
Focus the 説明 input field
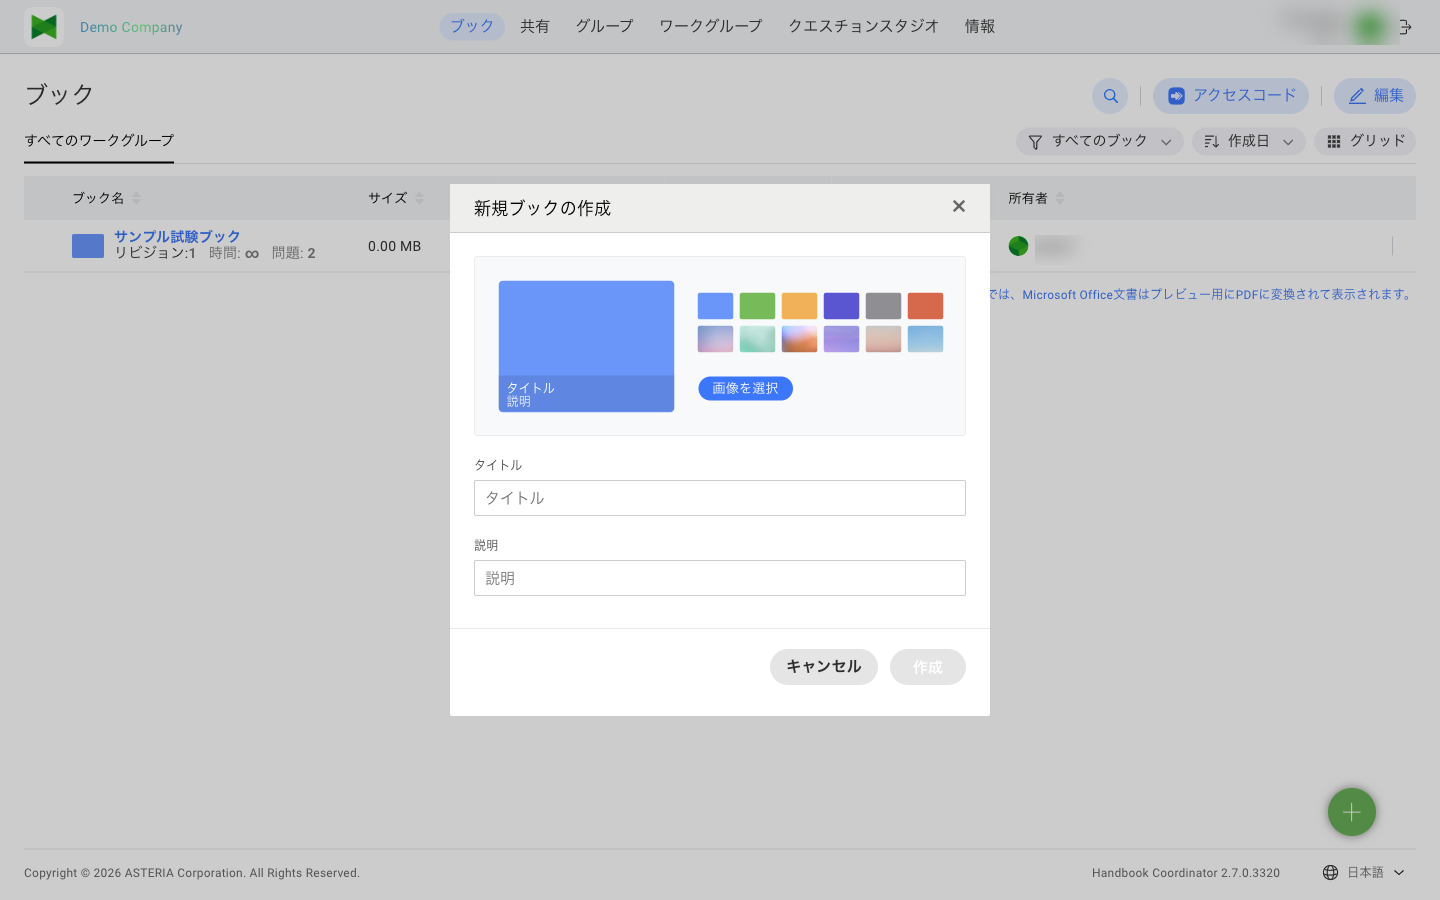click(x=720, y=578)
